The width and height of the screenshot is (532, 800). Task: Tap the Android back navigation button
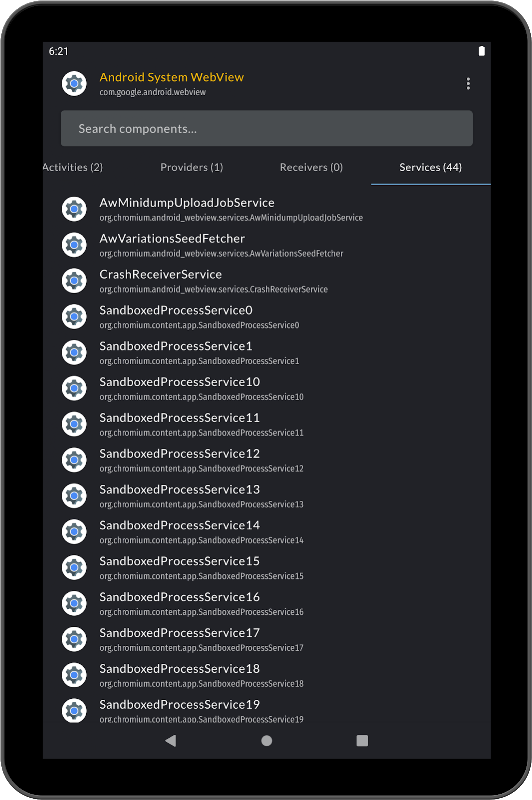(171, 741)
